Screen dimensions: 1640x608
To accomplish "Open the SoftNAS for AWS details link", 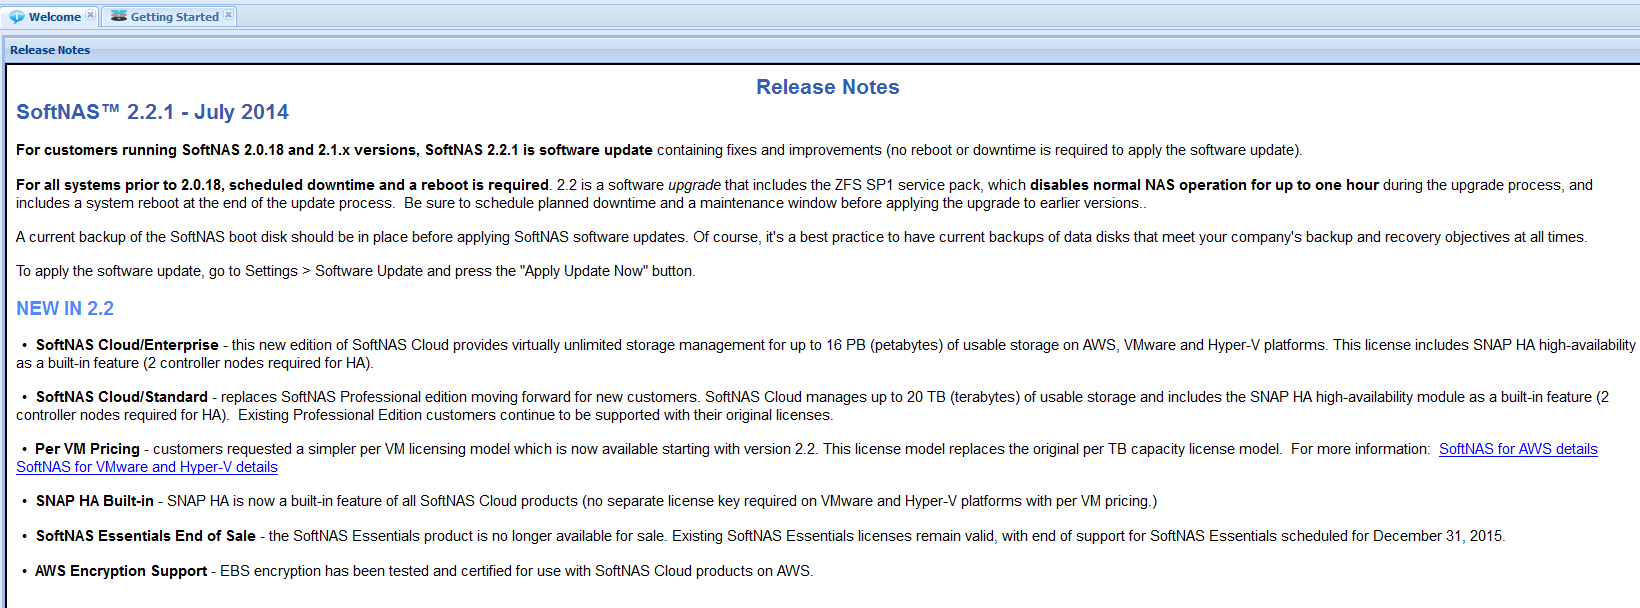I will click(x=1518, y=449).
